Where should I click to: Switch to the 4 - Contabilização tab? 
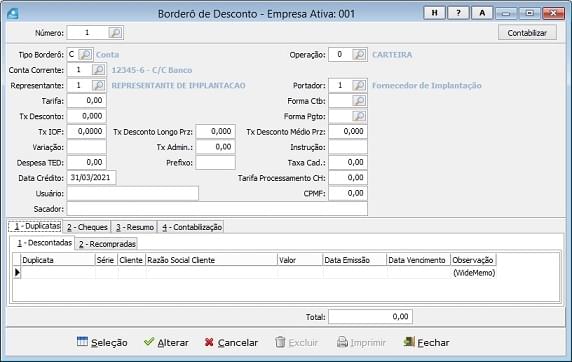[192, 227]
